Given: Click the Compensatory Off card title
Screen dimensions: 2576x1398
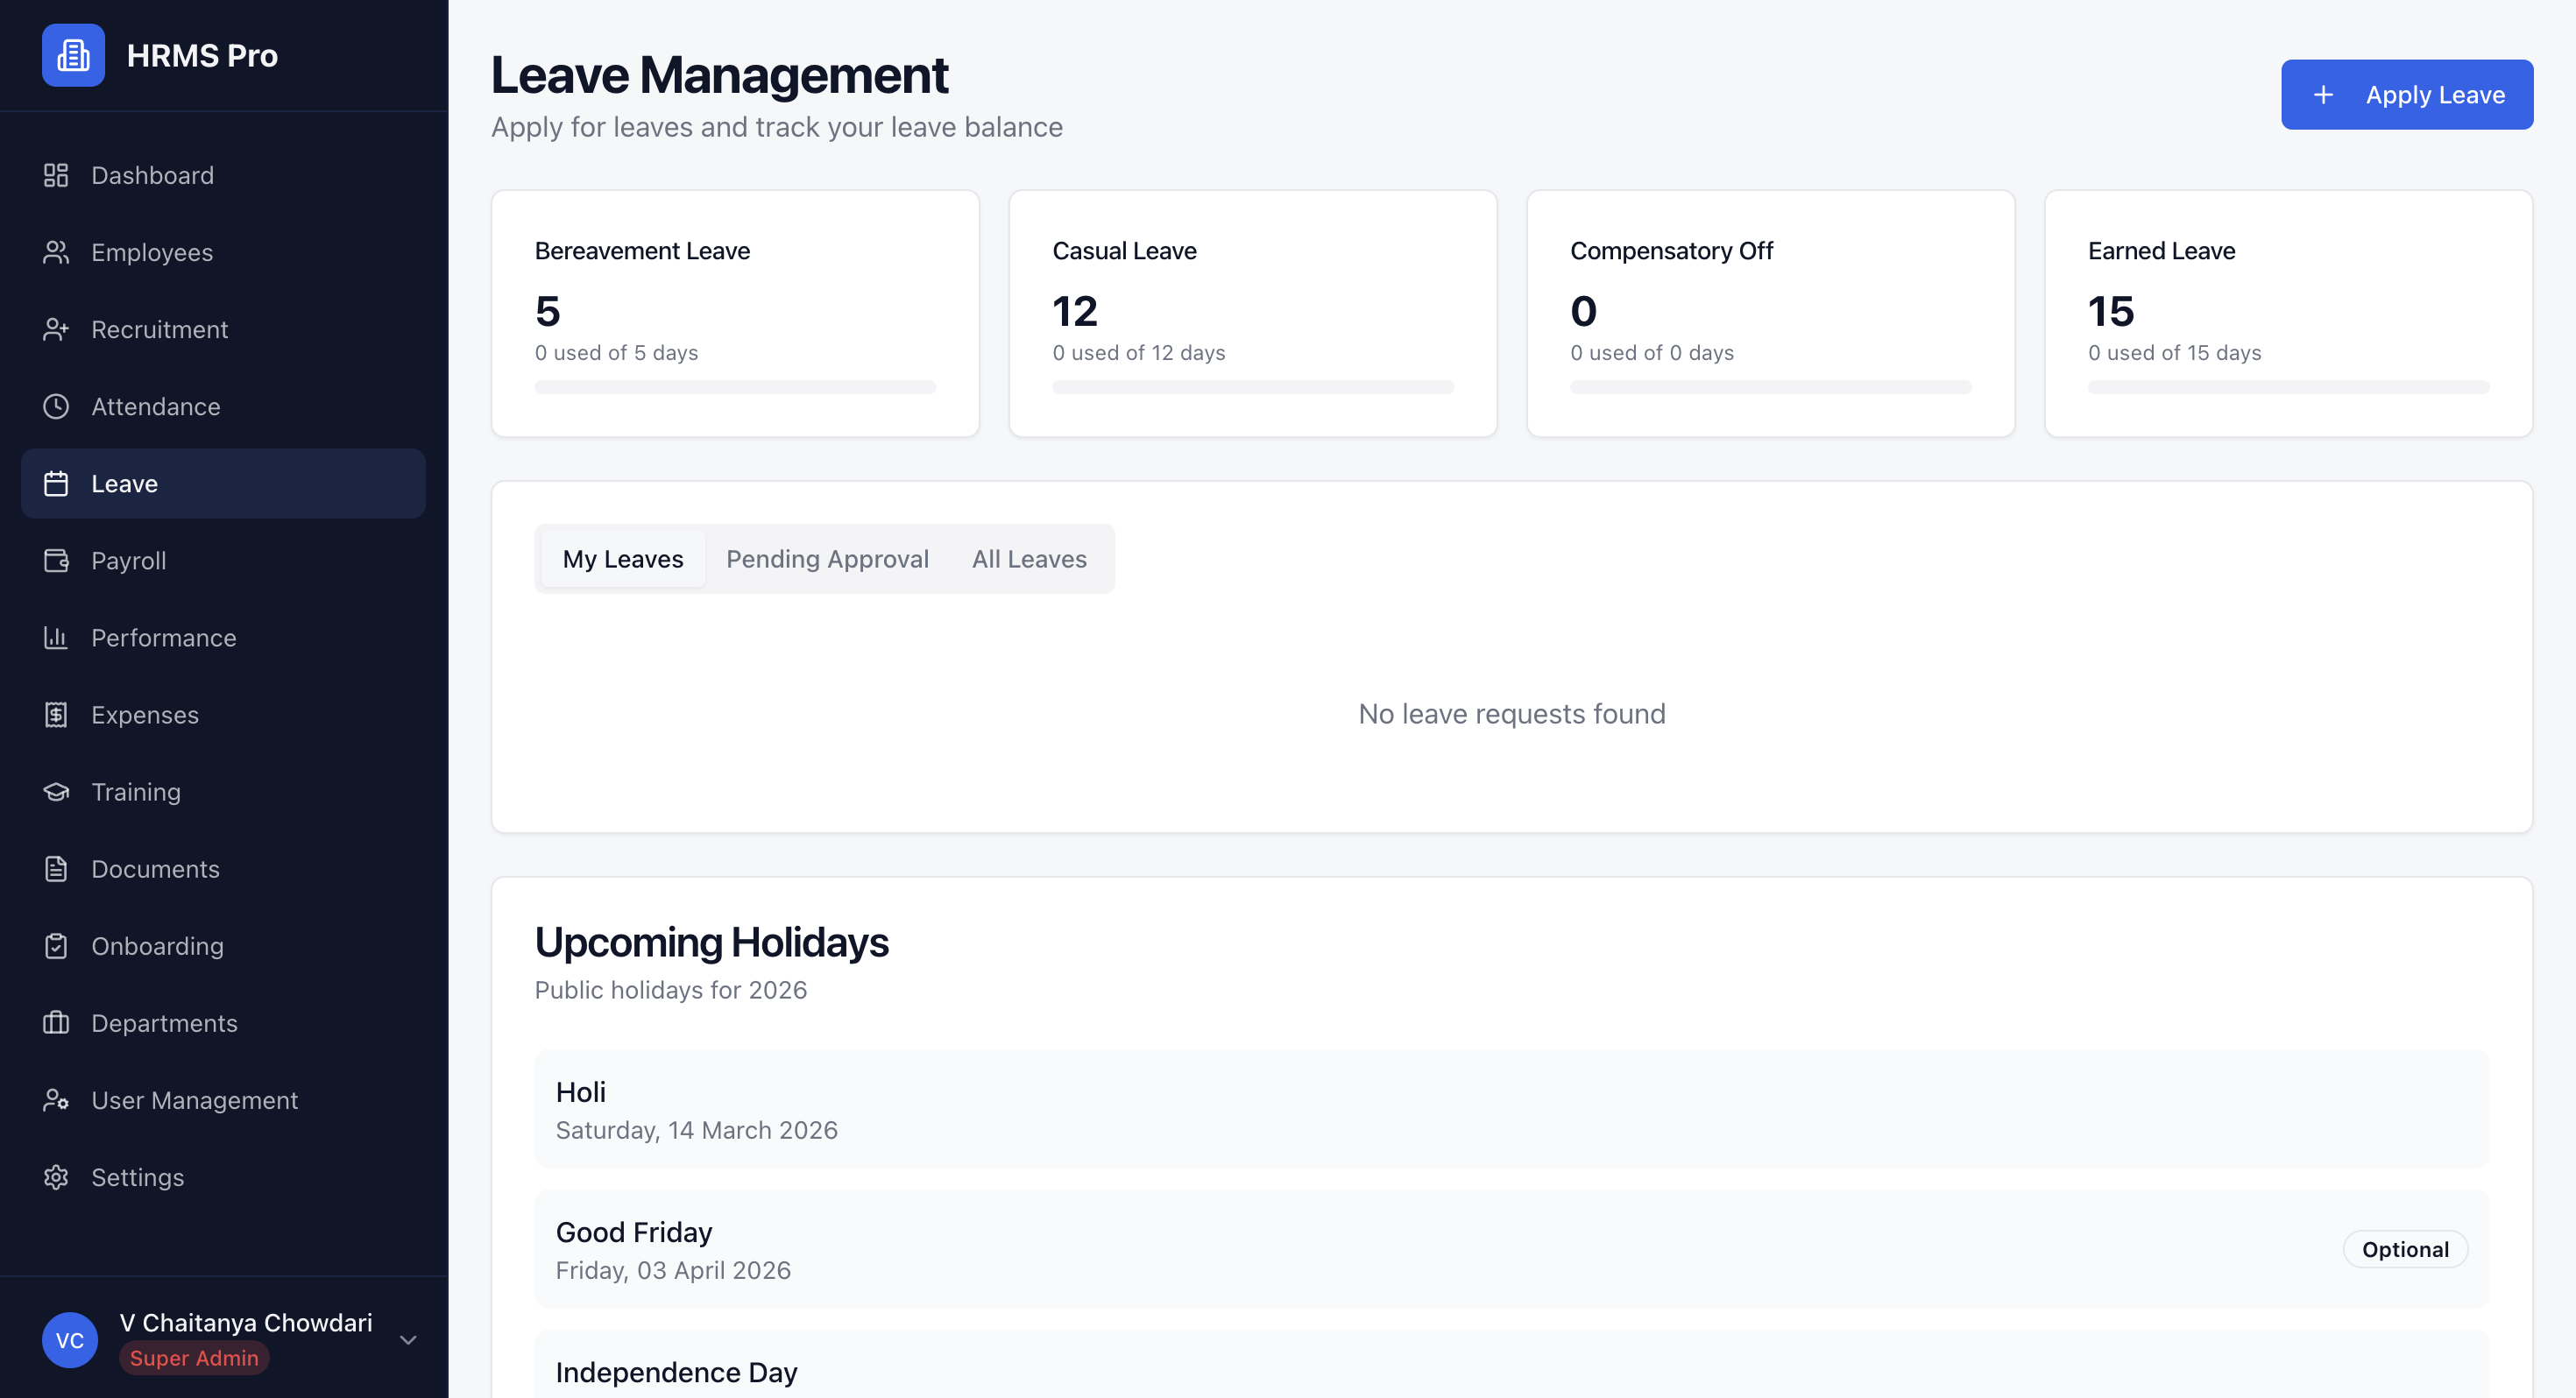Looking at the screenshot, I should (x=1671, y=250).
